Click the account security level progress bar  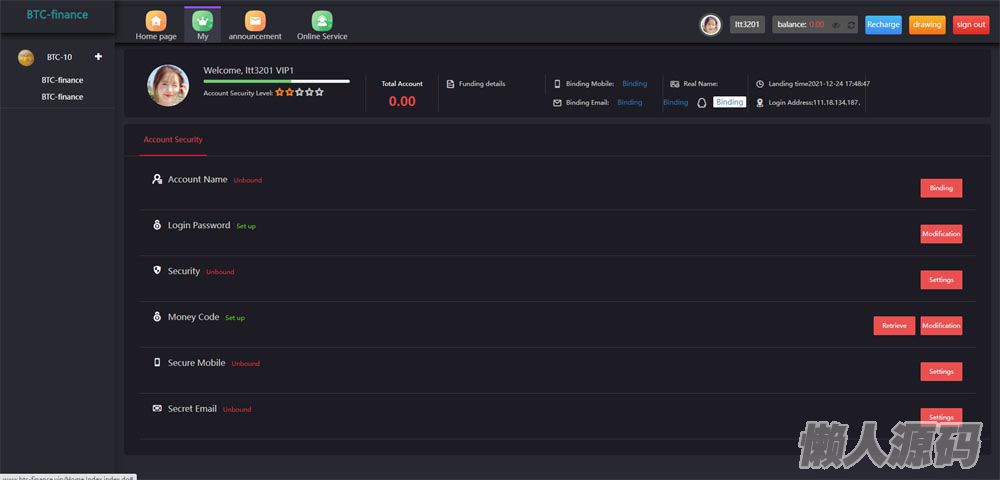(276, 81)
